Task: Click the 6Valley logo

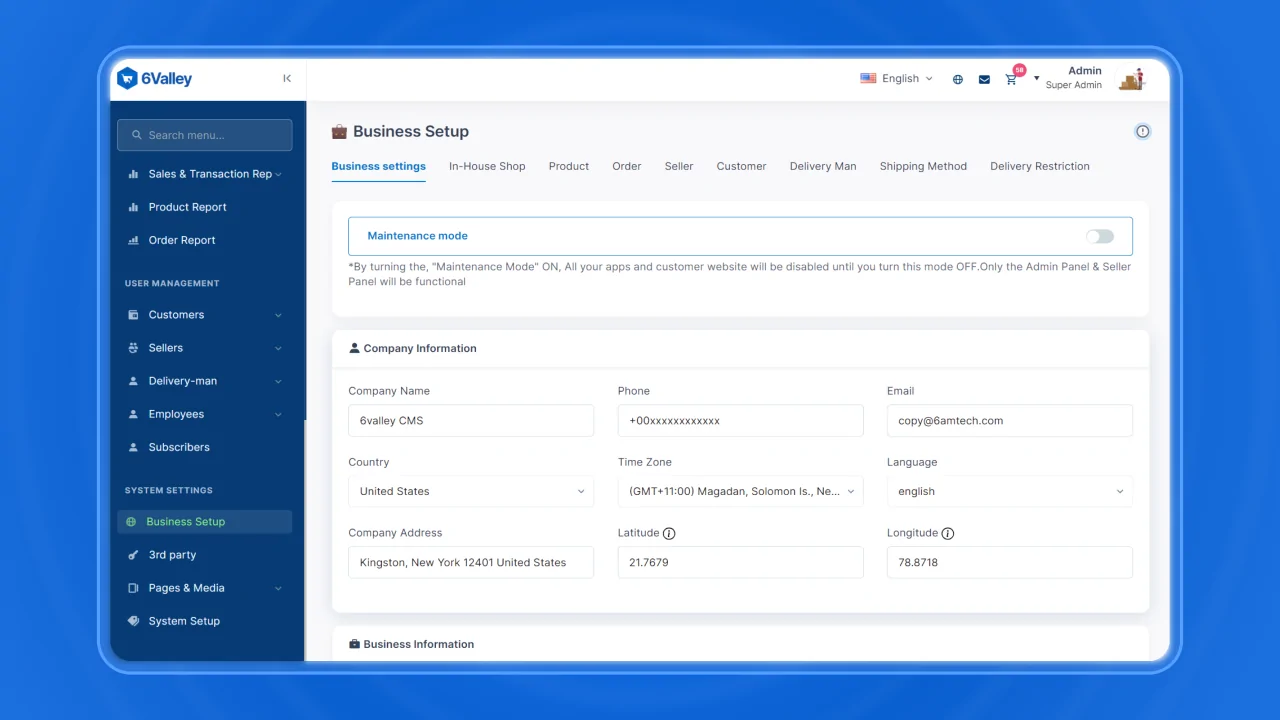Action: click(x=155, y=78)
